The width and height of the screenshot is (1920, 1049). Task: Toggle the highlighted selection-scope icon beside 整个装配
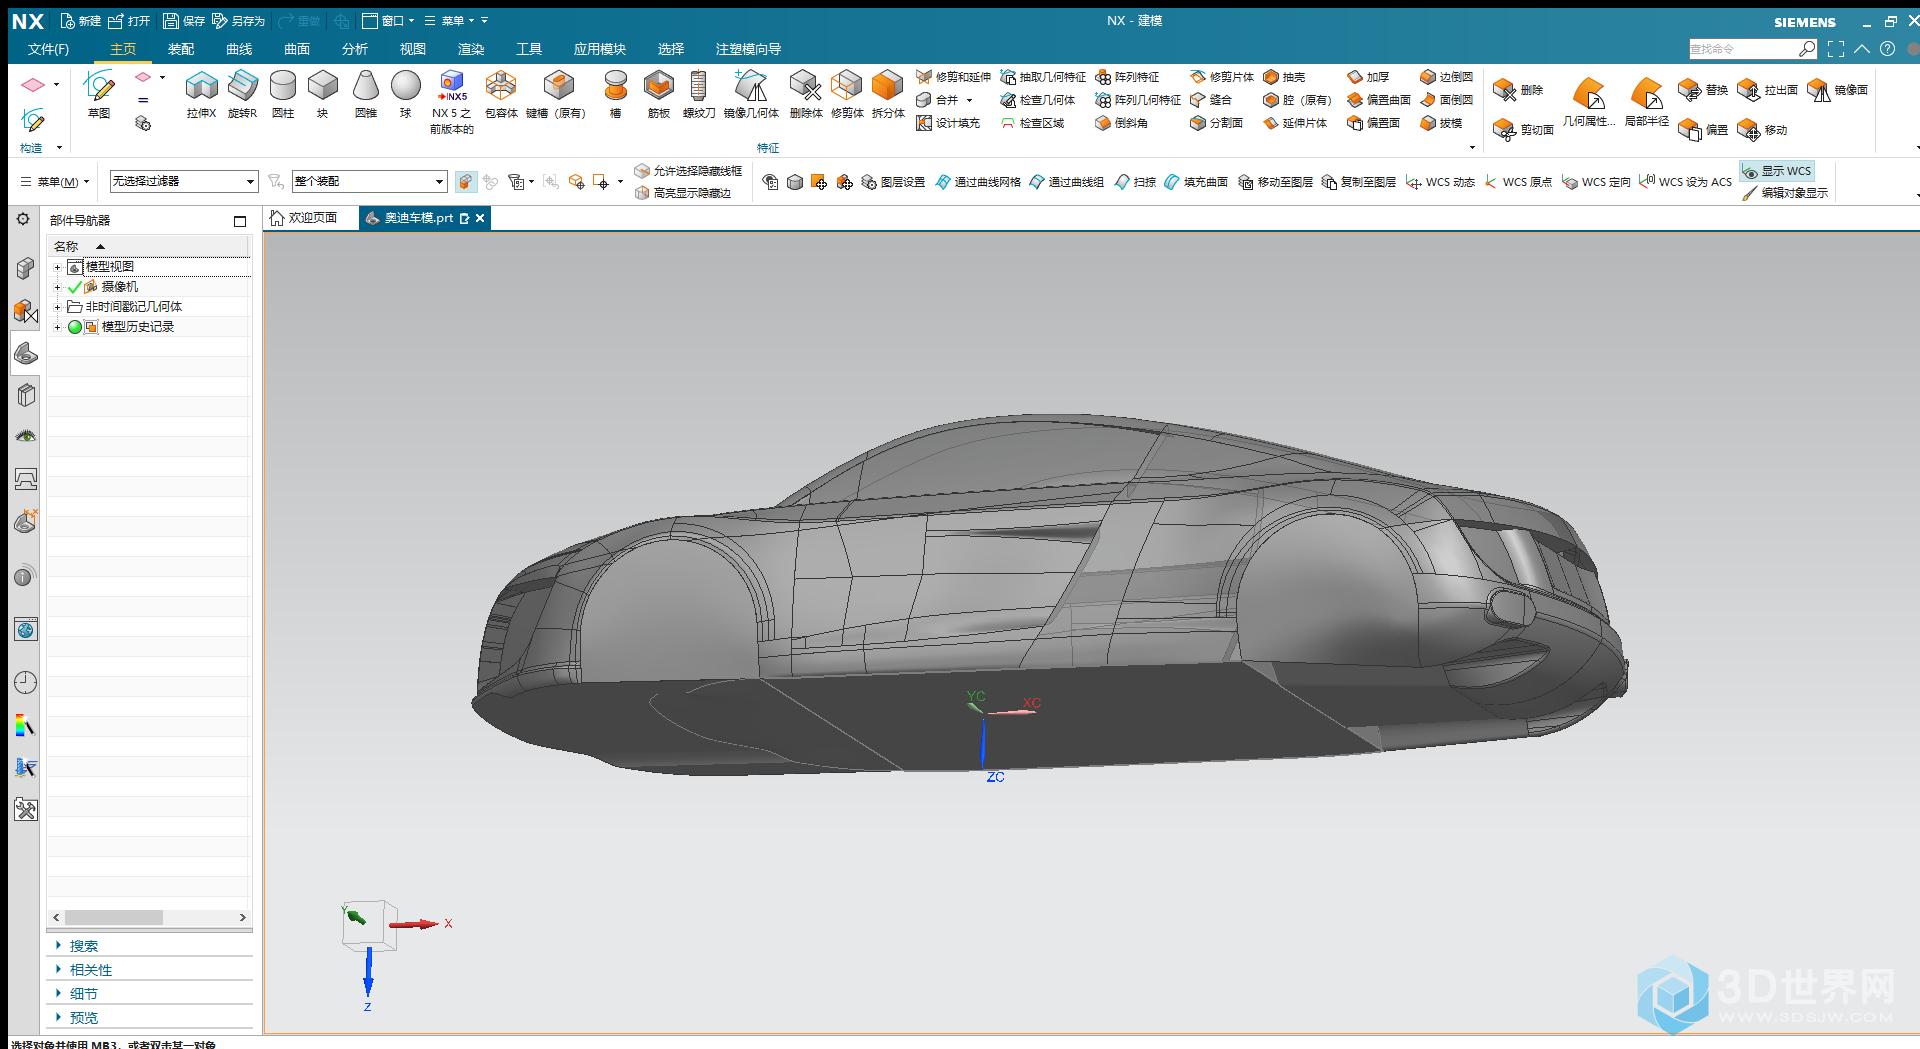tap(465, 181)
